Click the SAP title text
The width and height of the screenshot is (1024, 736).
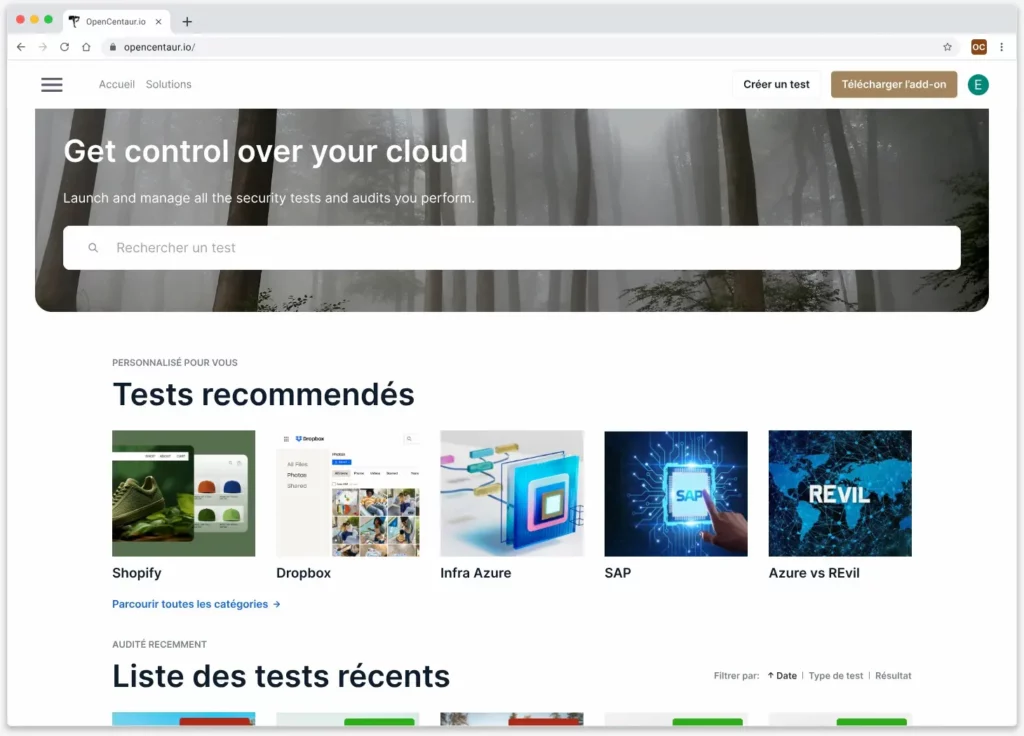pyautogui.click(x=618, y=573)
